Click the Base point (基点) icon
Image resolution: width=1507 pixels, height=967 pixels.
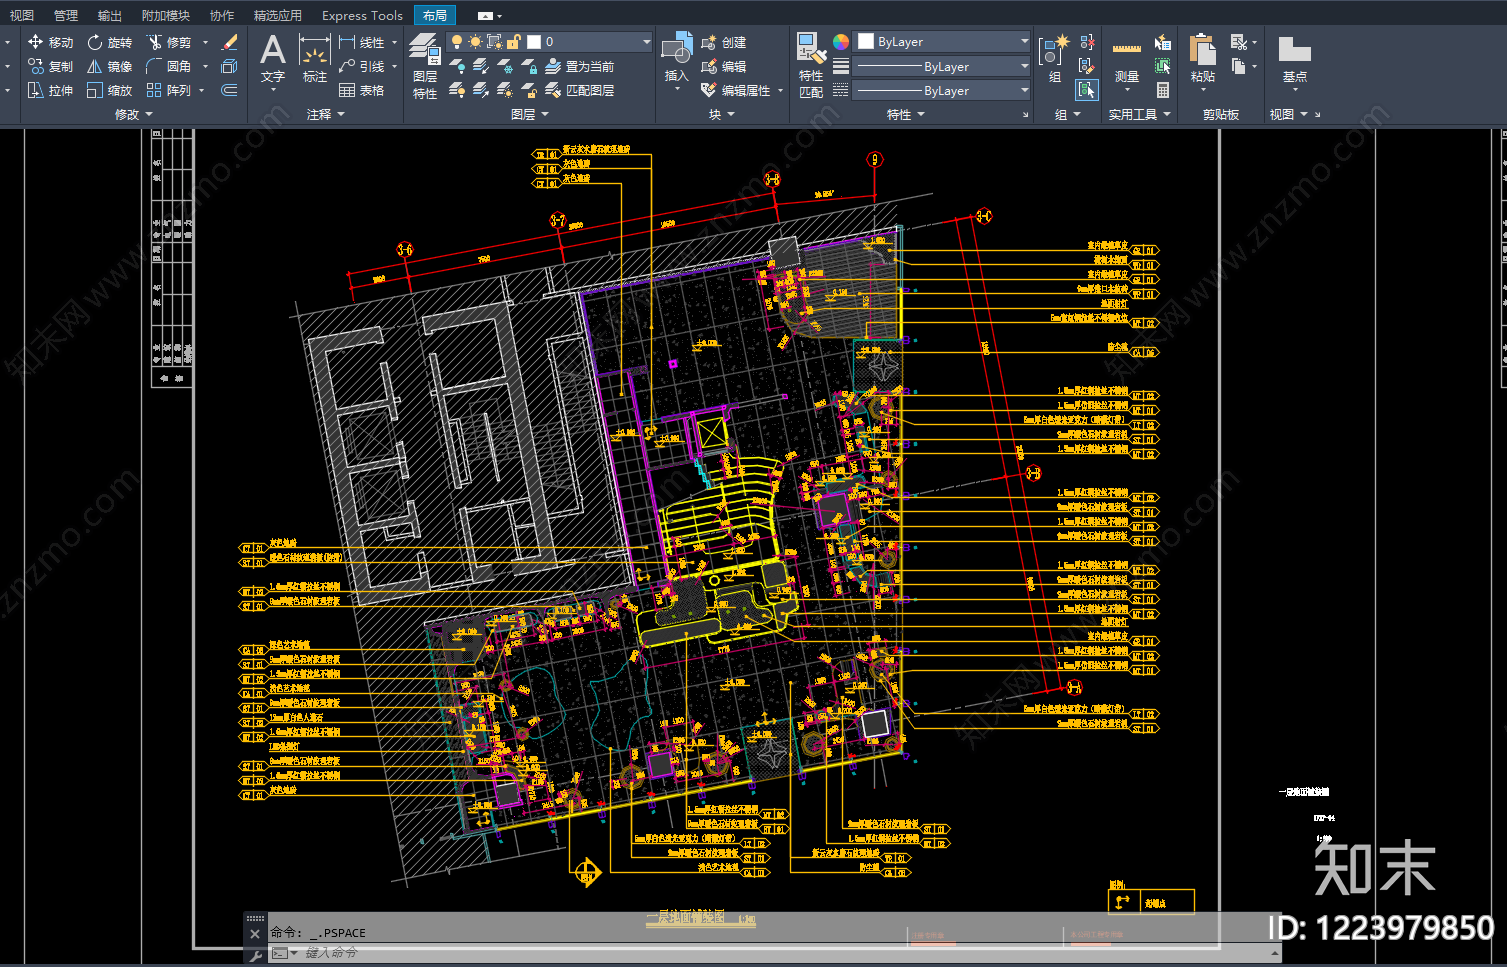1295,48
